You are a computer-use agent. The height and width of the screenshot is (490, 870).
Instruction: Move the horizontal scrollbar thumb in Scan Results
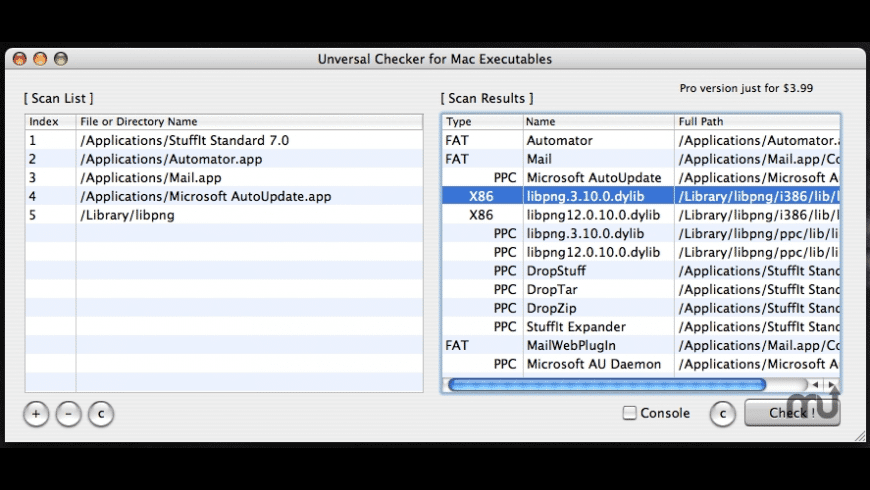point(607,385)
